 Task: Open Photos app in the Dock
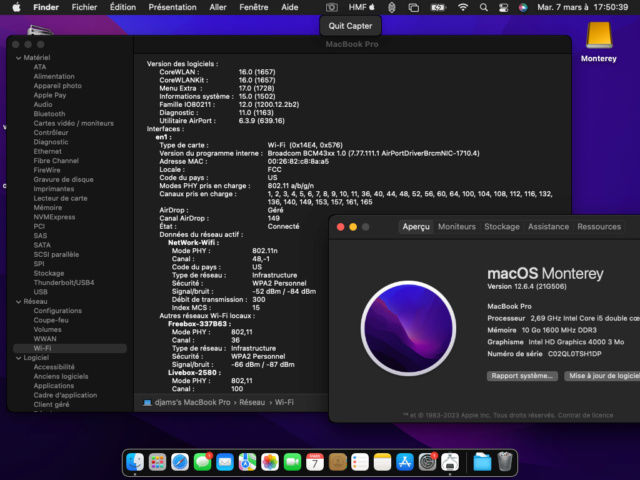pos(270,462)
